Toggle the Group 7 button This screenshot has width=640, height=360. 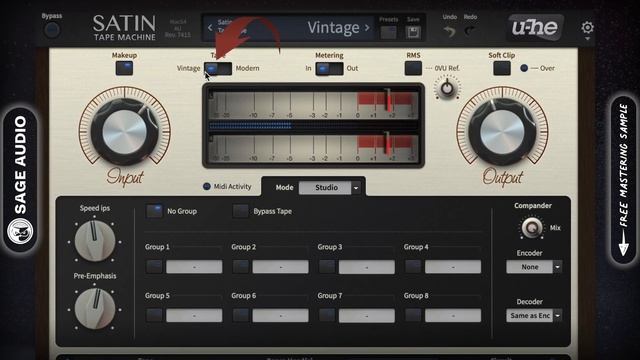pos(327,315)
